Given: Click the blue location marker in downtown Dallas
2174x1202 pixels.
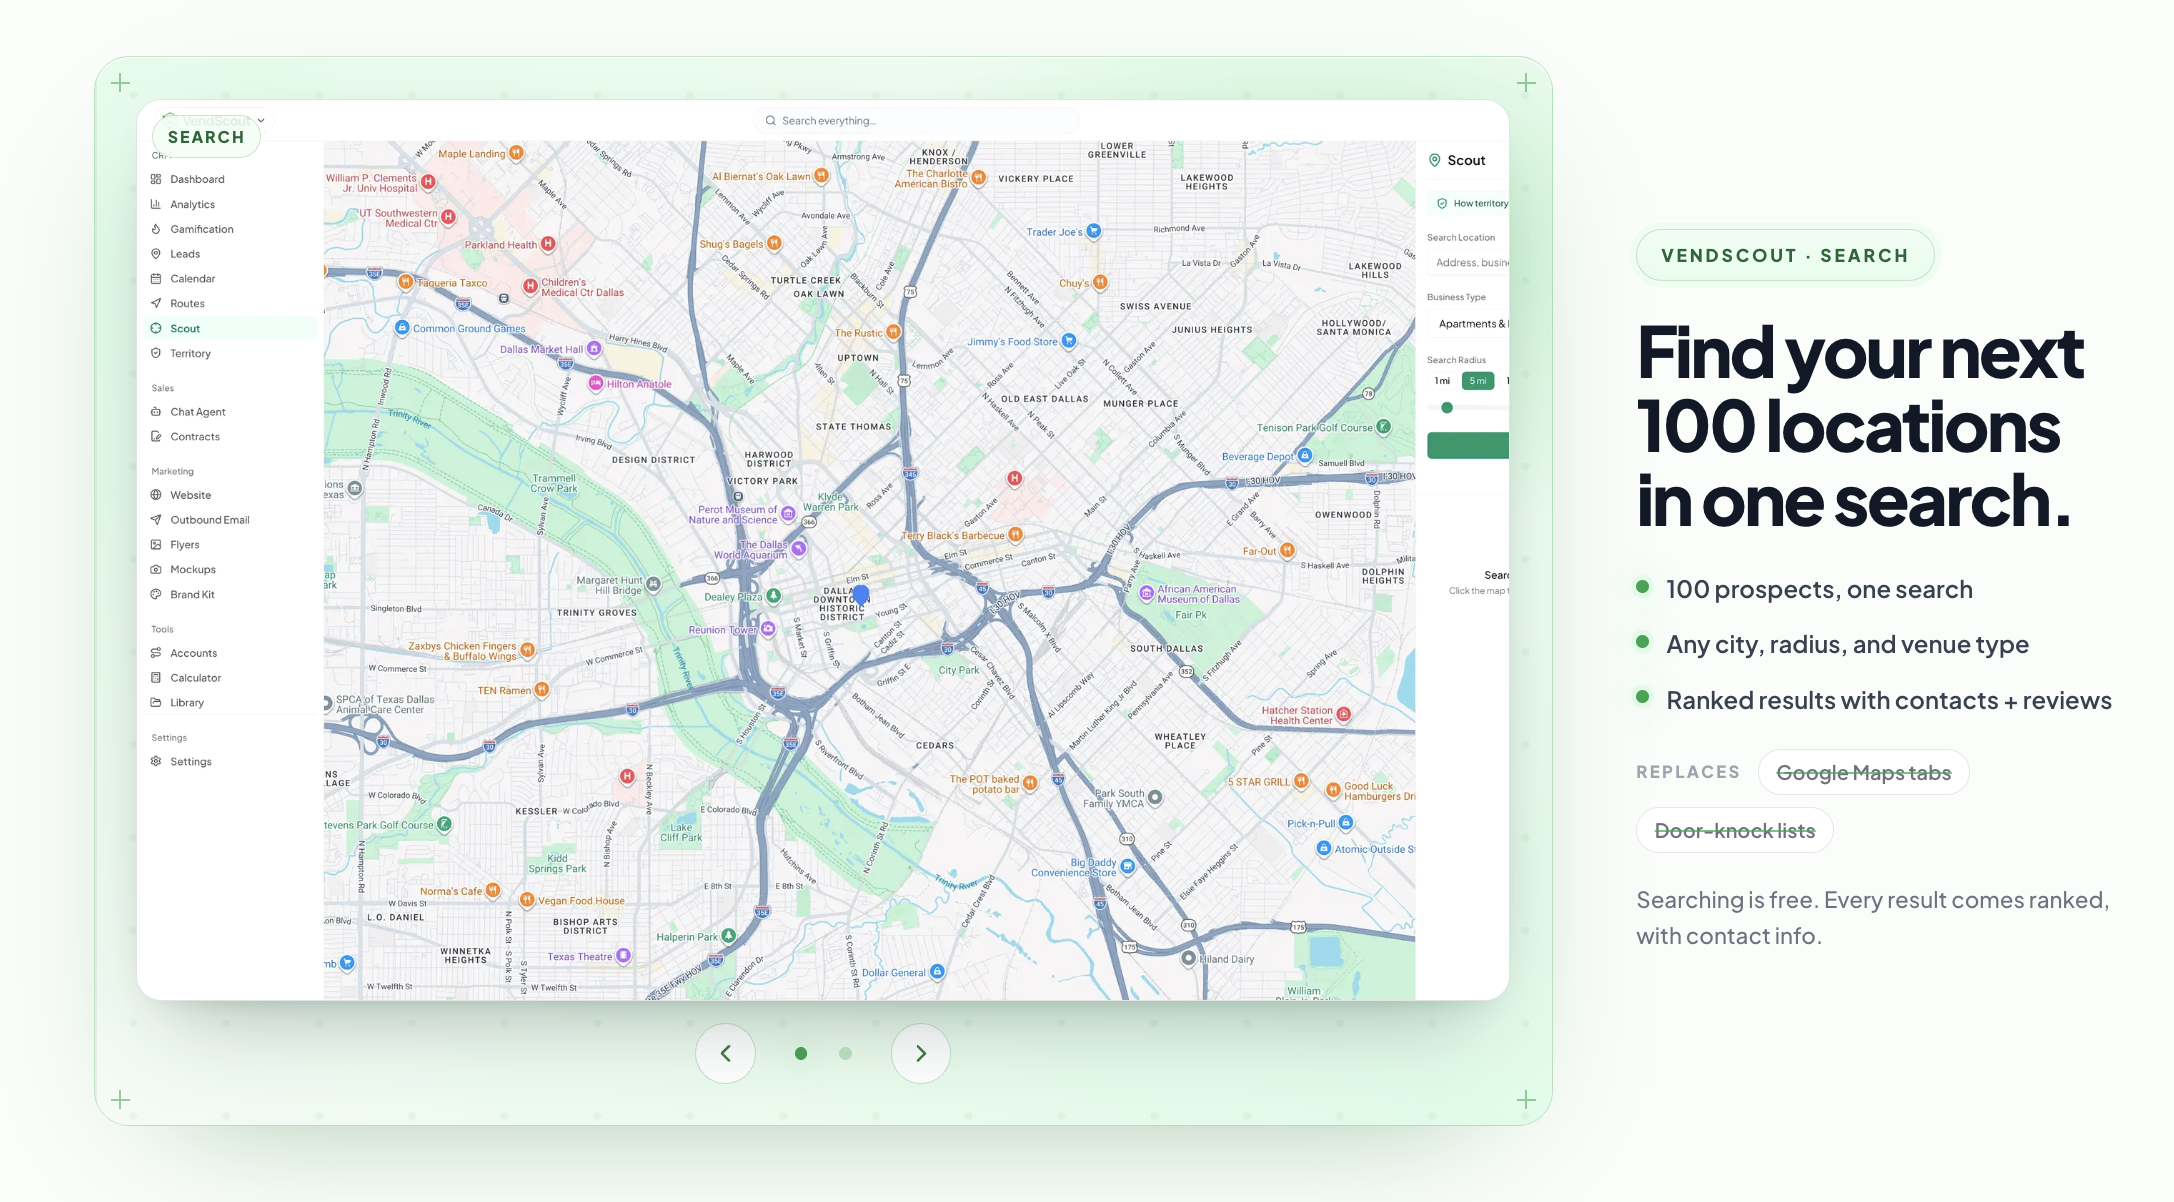Looking at the screenshot, I should pos(860,595).
